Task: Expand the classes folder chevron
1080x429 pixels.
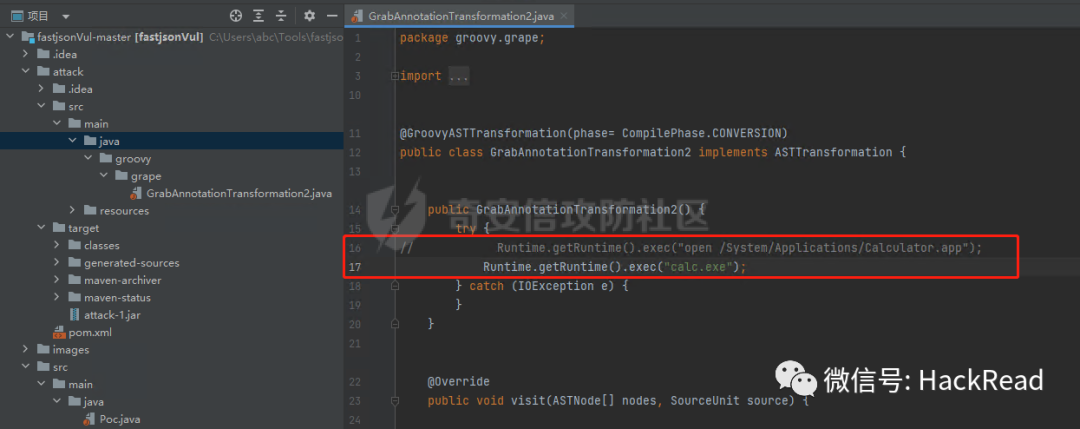Action: click(x=56, y=245)
